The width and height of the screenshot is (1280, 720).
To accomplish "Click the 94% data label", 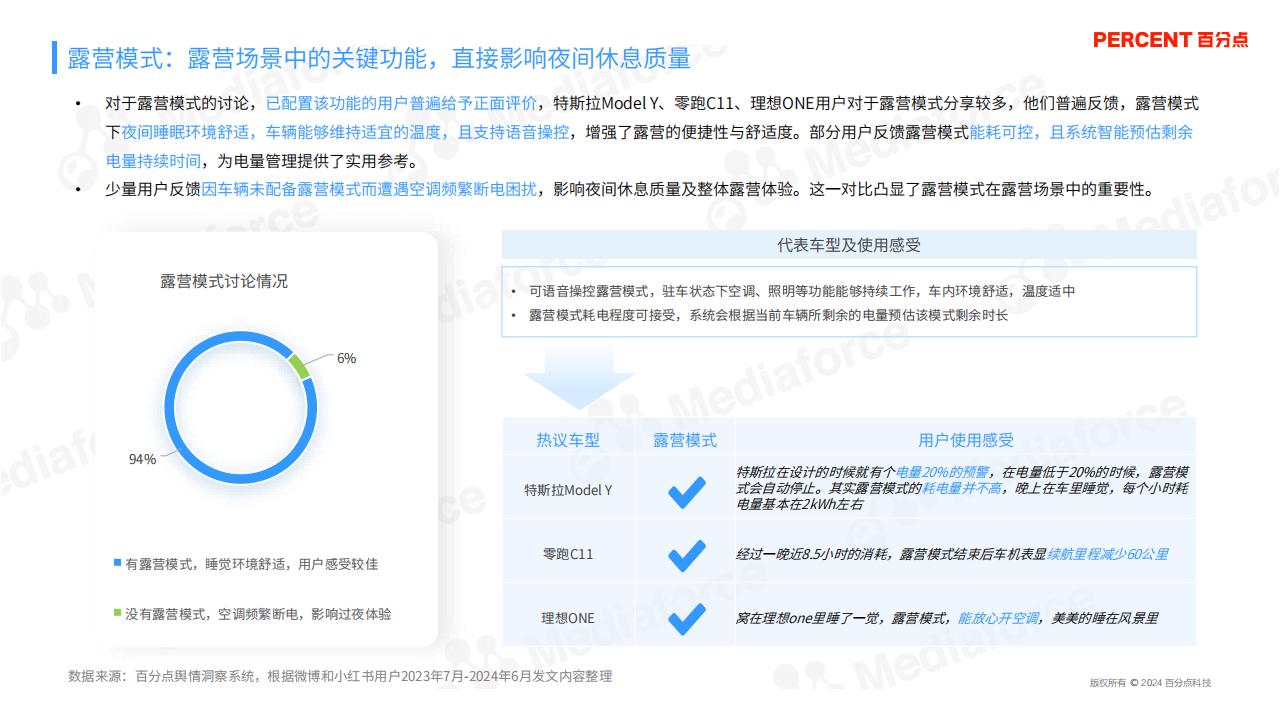I will point(142,459).
